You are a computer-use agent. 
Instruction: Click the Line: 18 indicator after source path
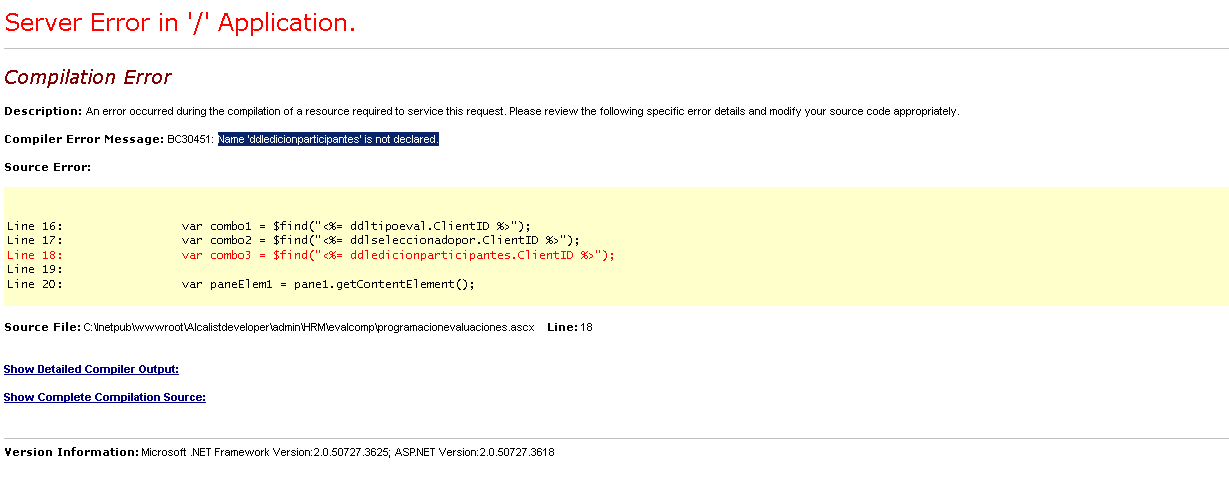[x=570, y=327]
